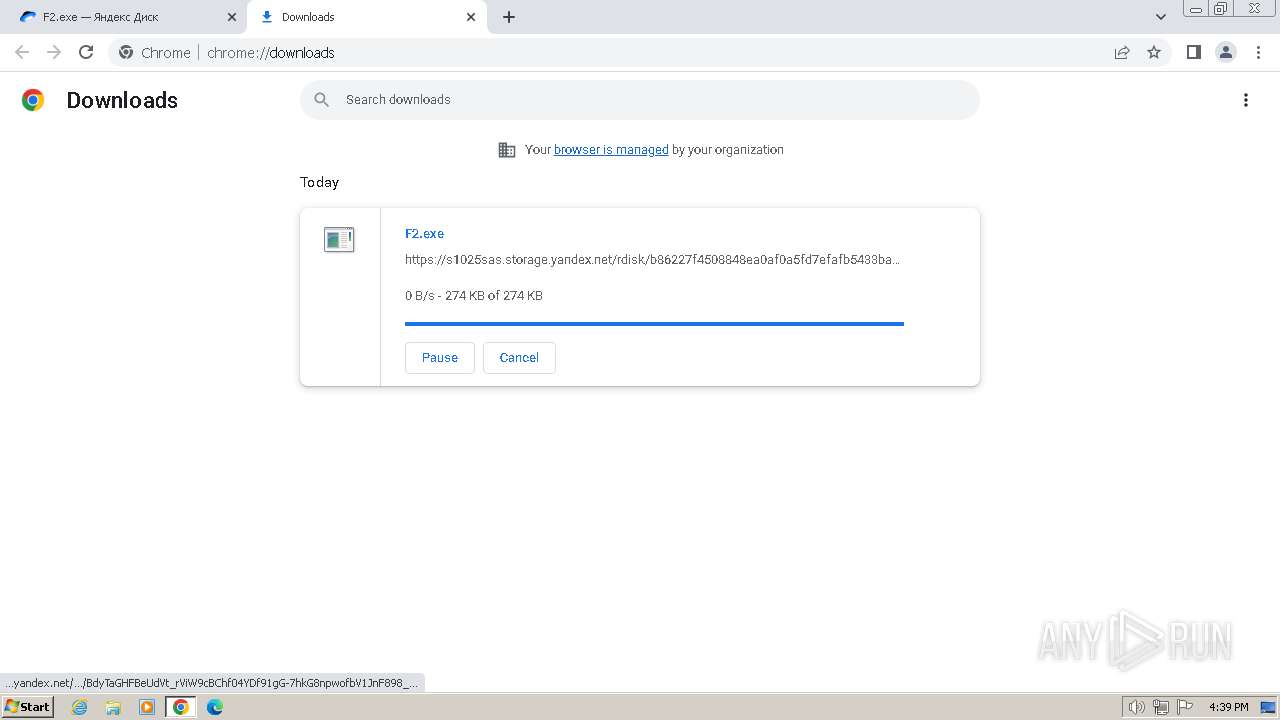Click the action center flag tray icon
This screenshot has width=1280, height=720.
coord(1185,707)
